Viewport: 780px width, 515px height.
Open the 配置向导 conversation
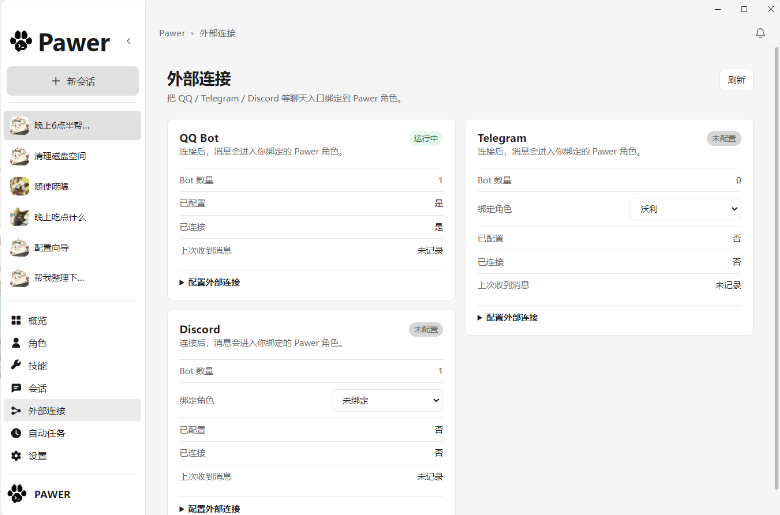(x=73, y=247)
